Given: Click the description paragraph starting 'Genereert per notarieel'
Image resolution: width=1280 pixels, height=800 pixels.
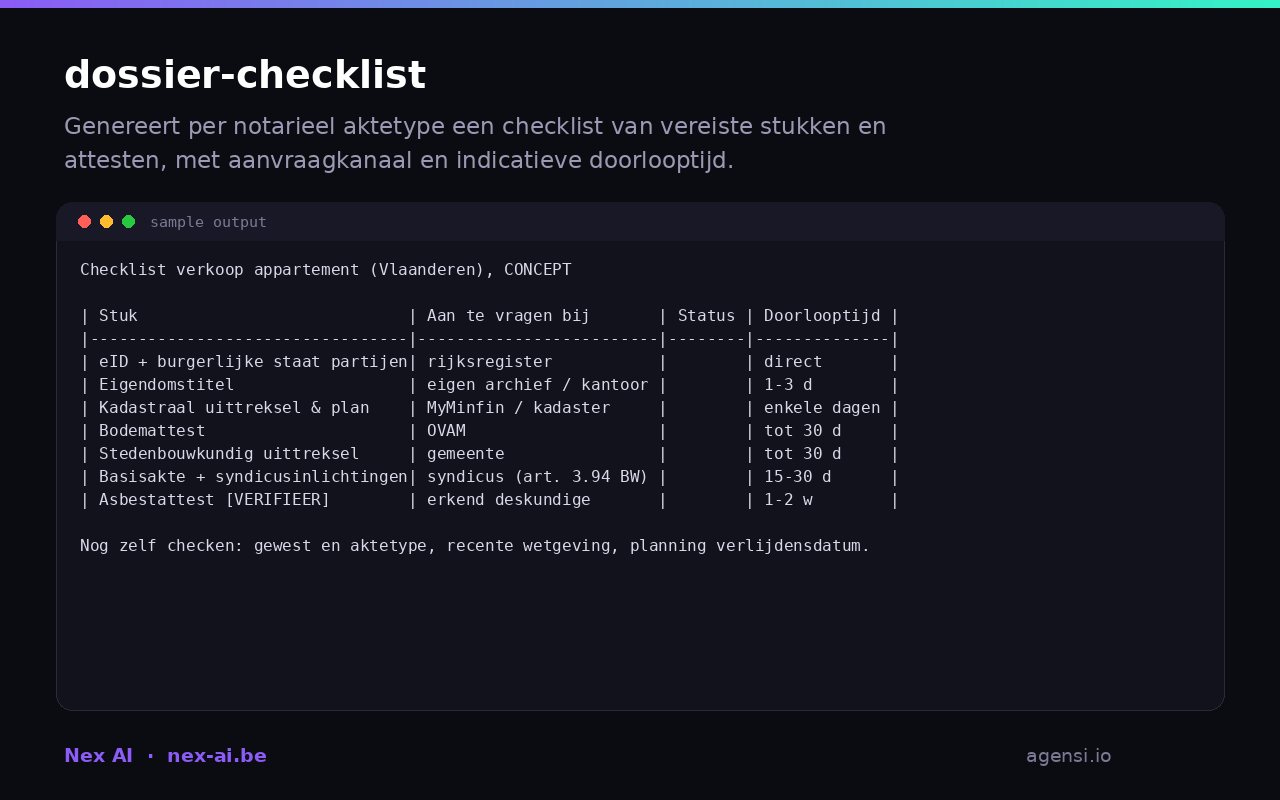Looking at the screenshot, I should pyautogui.click(x=475, y=143).
